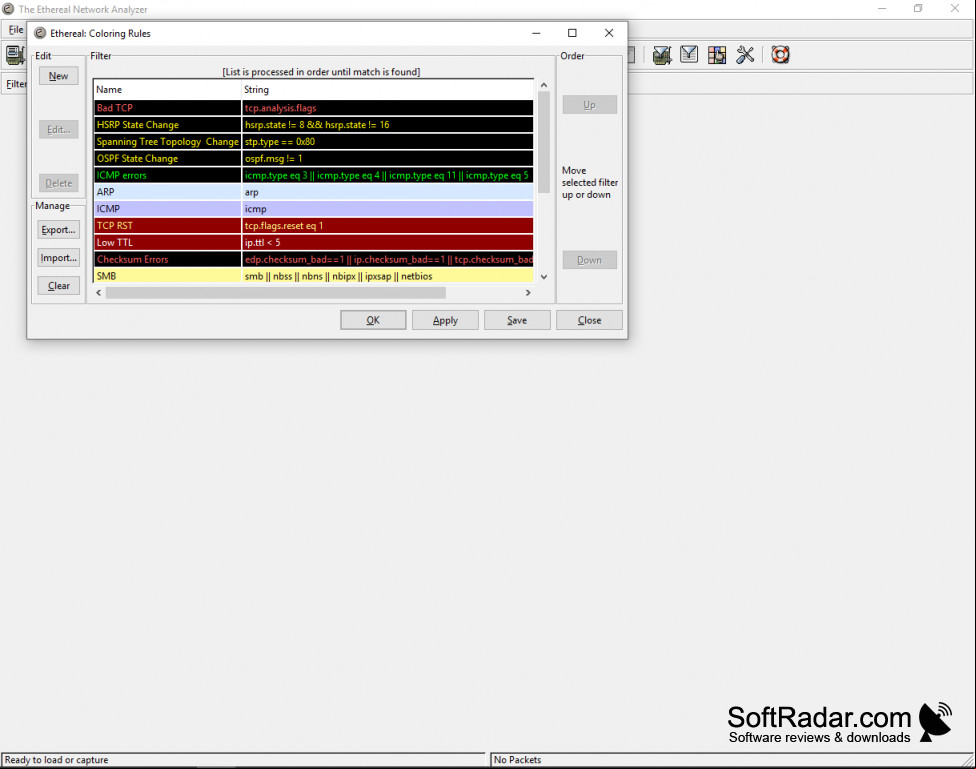976x769 pixels.
Task: Click the Clear button
Action: tap(59, 286)
